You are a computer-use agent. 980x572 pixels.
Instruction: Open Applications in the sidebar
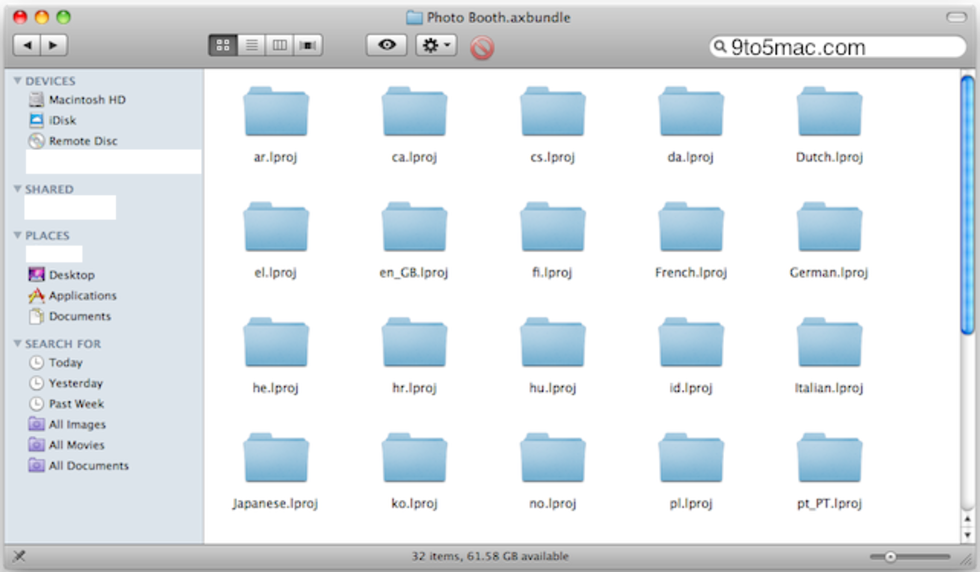tap(82, 296)
